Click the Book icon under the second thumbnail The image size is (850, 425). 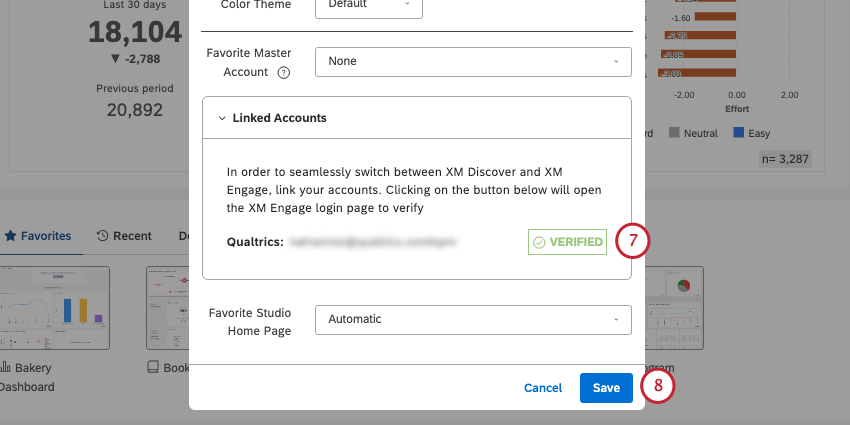point(153,367)
